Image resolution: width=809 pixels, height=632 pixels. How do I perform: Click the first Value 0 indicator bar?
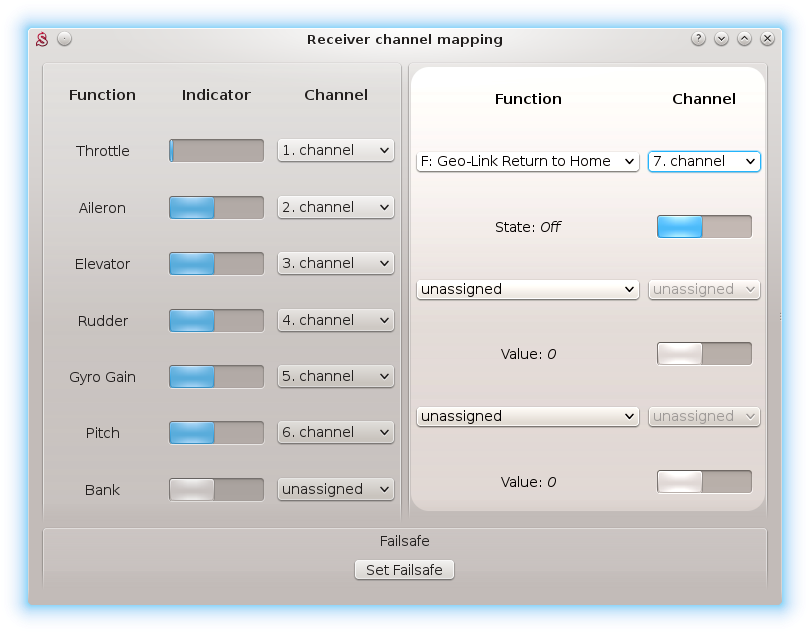click(704, 354)
